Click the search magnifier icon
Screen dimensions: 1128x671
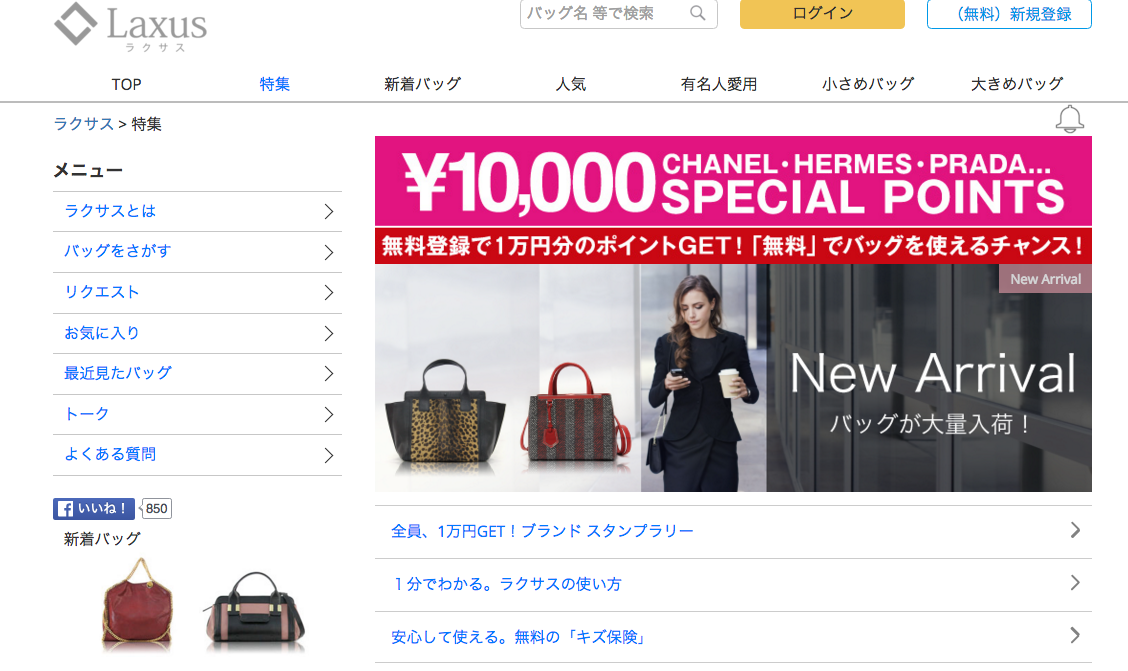click(698, 13)
